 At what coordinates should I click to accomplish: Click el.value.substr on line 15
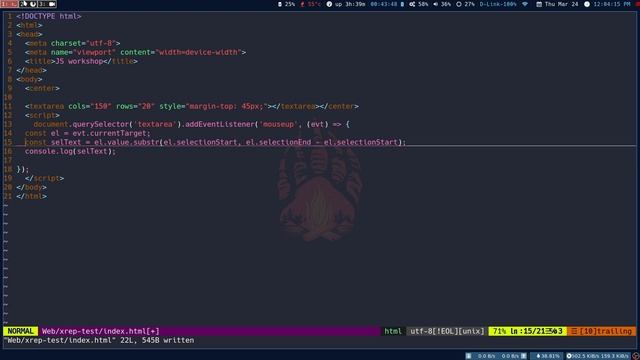tap(127, 142)
